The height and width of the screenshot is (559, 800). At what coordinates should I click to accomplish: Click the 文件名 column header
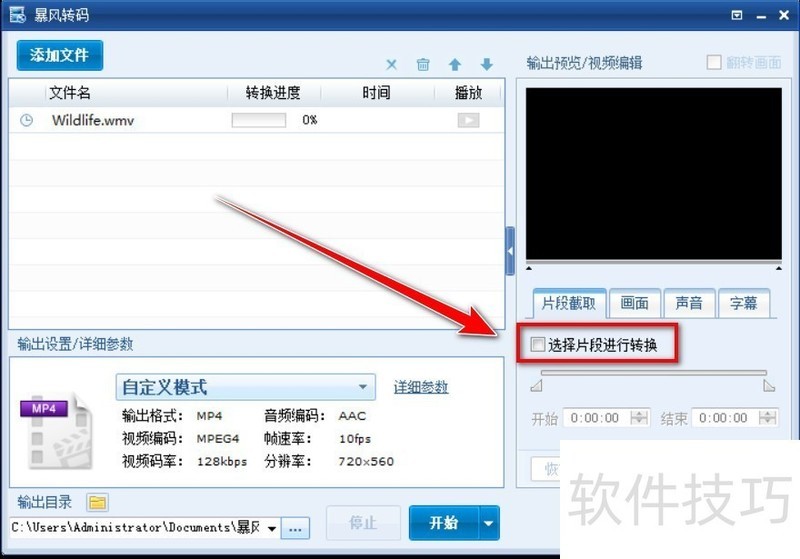click(x=70, y=93)
